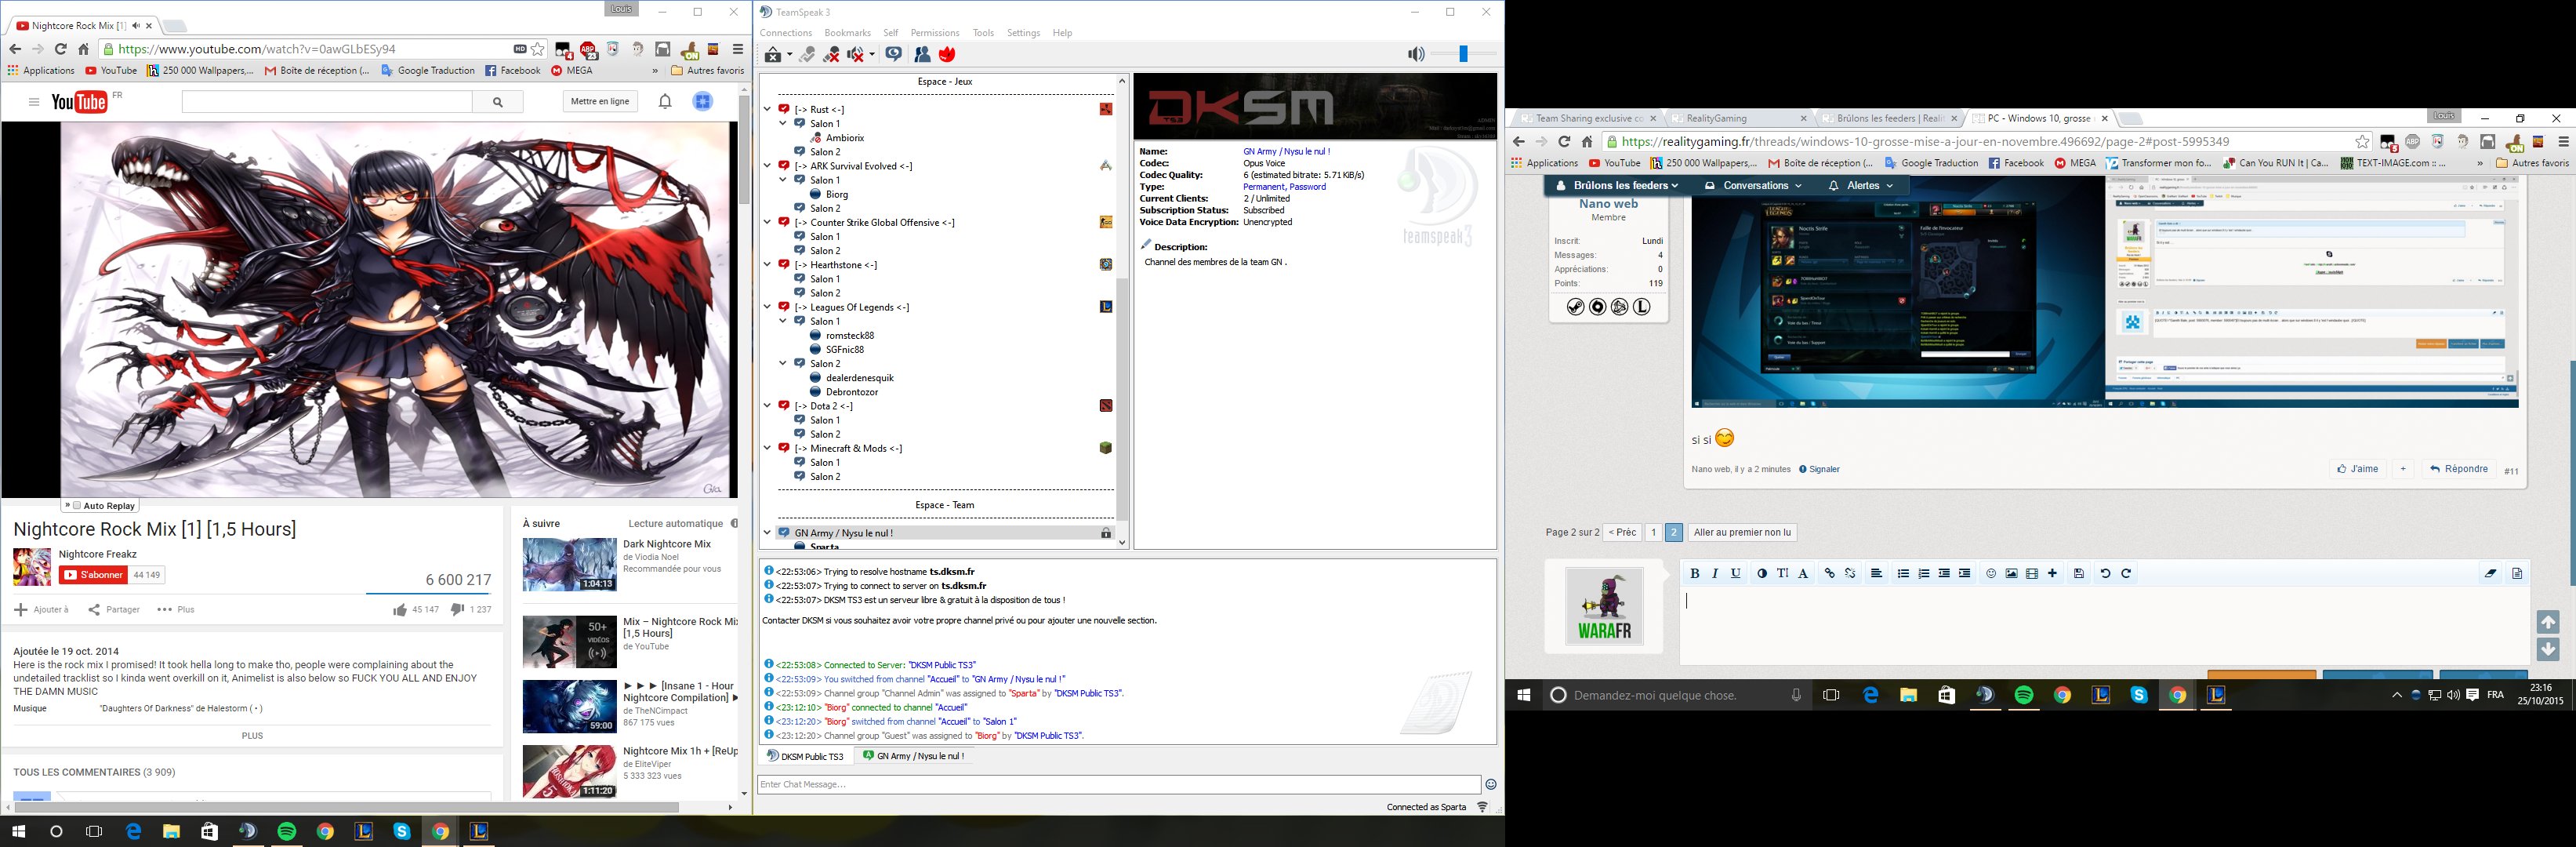This screenshot has width=2576, height=847.
Task: Collapse Counter Strike Global Offensive channel
Action: pyautogui.click(x=767, y=222)
